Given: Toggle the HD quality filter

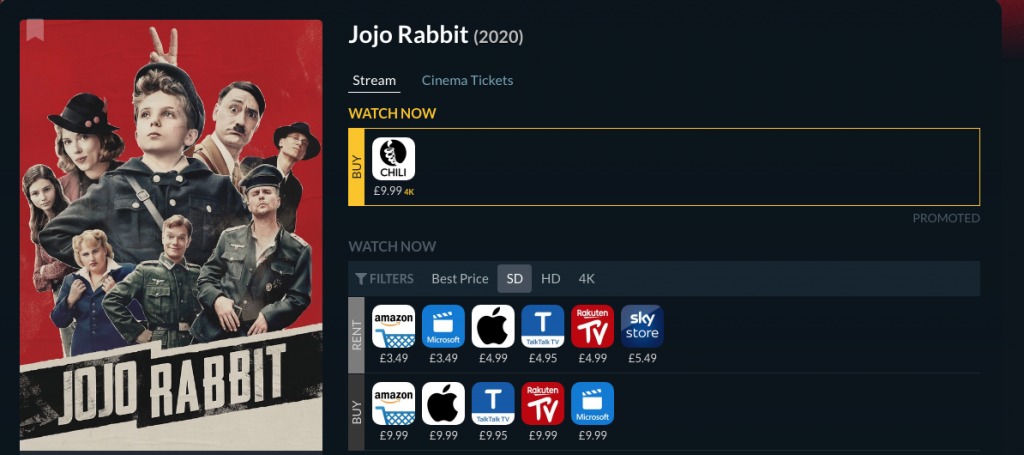Looking at the screenshot, I should click(551, 279).
